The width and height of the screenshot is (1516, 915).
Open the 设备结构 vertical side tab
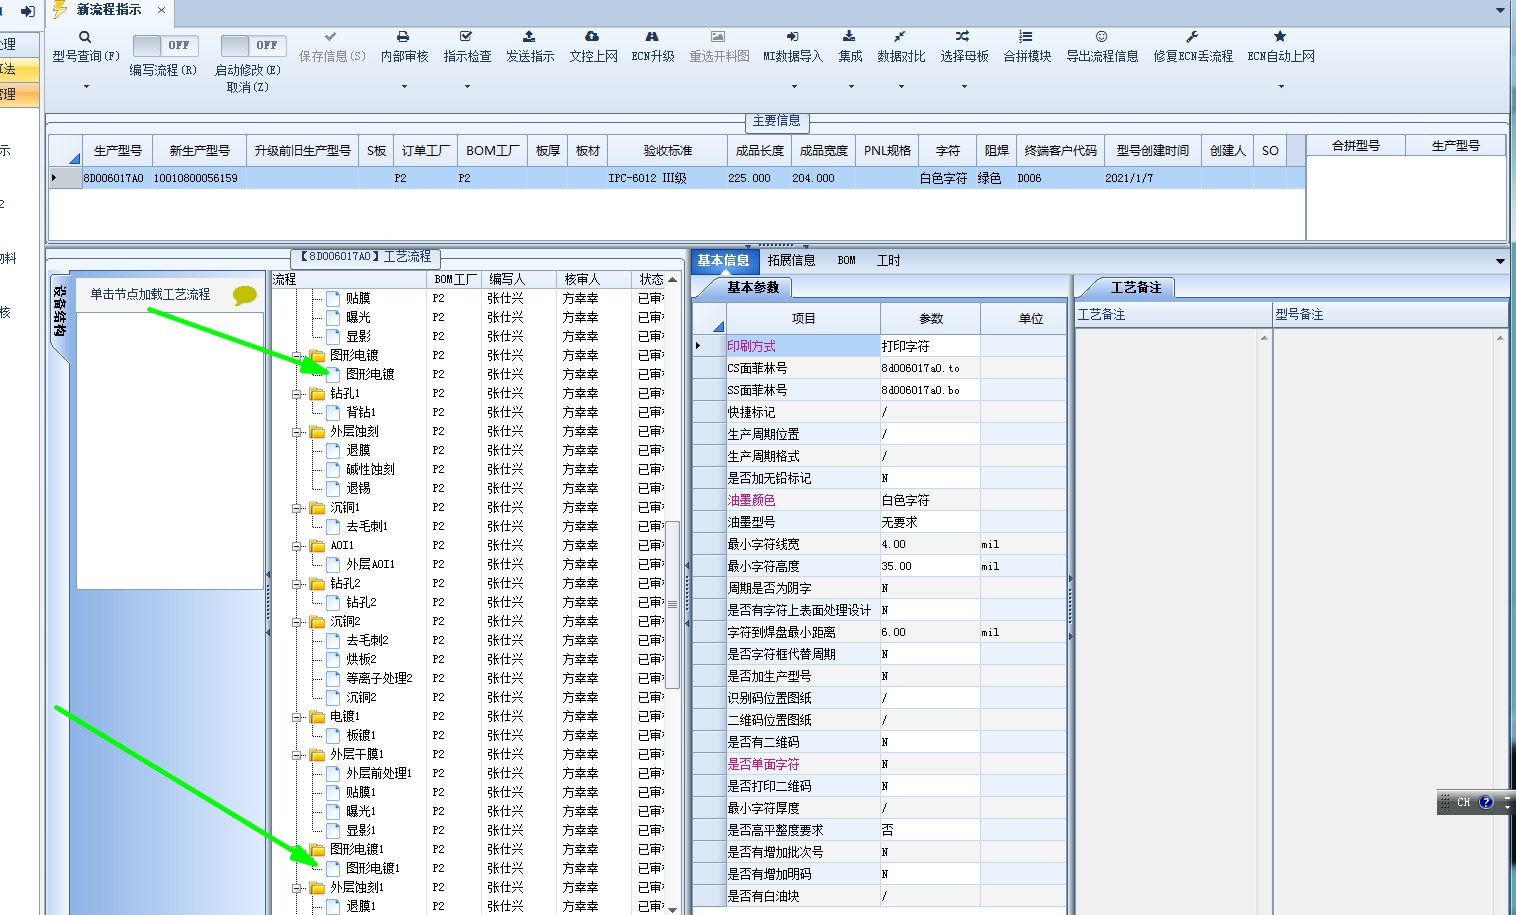click(60, 310)
